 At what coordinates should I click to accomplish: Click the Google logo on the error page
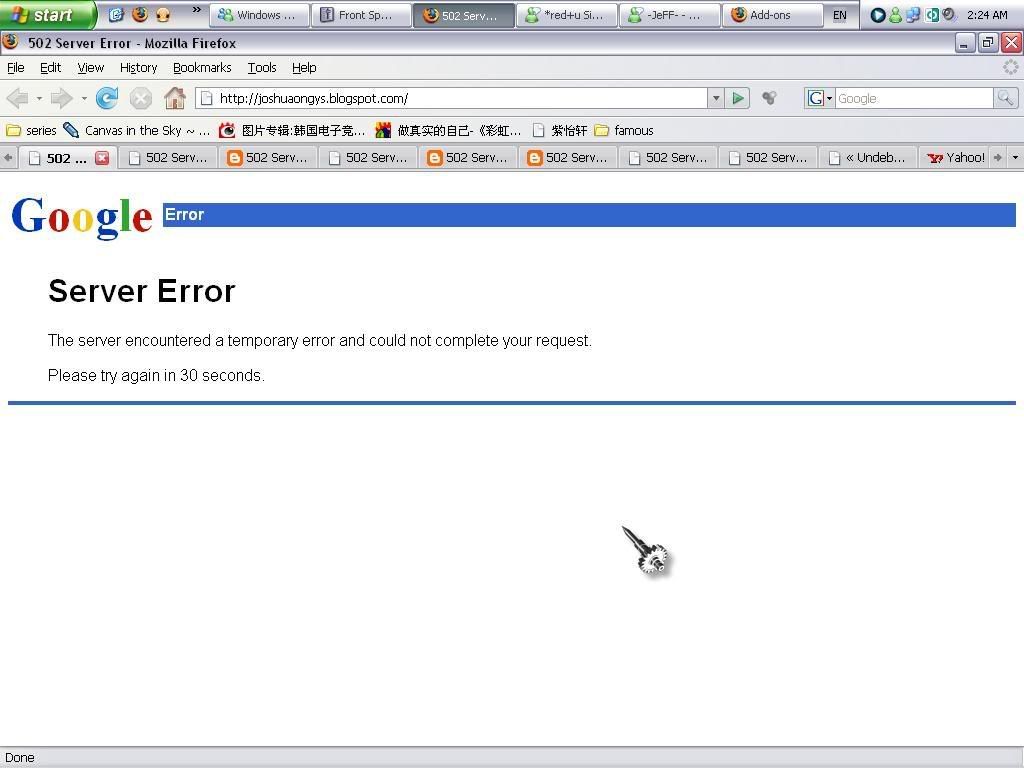coord(82,217)
